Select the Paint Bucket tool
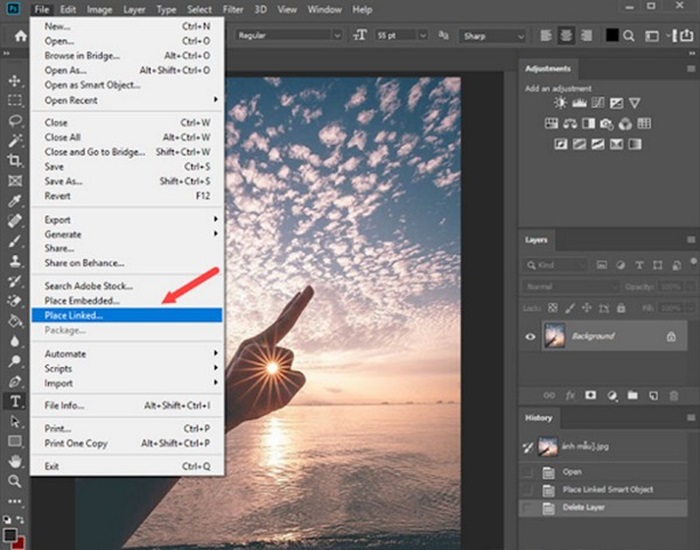 [15, 321]
